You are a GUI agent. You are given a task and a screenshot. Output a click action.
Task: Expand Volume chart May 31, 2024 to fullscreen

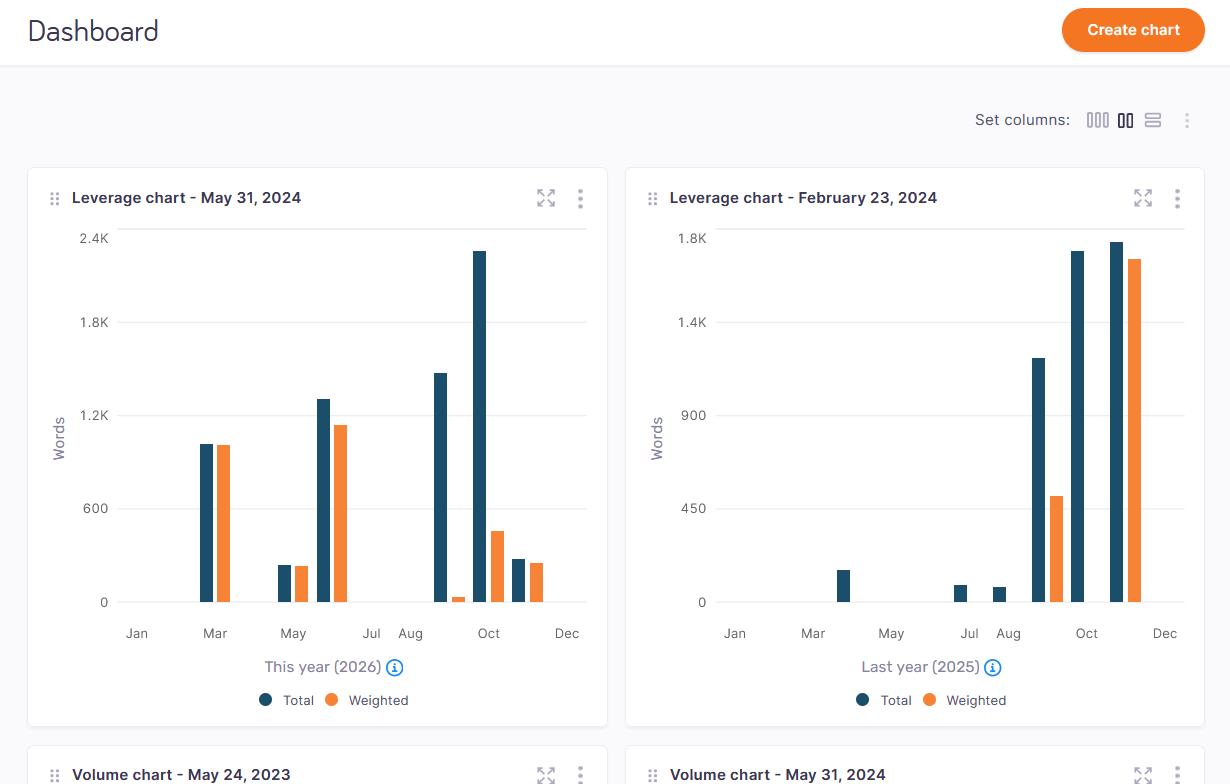1143,775
